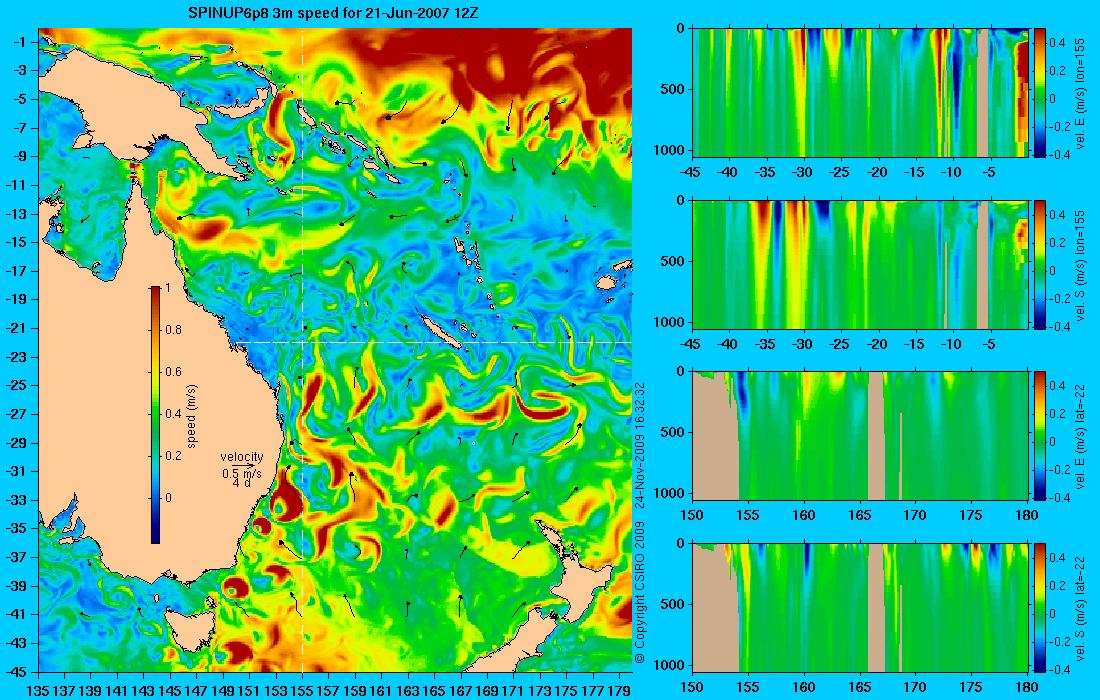Click the title 'SPINUP6p8 3m speed for 21-Jun-2007 12Z'
This screenshot has width=1100, height=700.
click(x=333, y=12)
